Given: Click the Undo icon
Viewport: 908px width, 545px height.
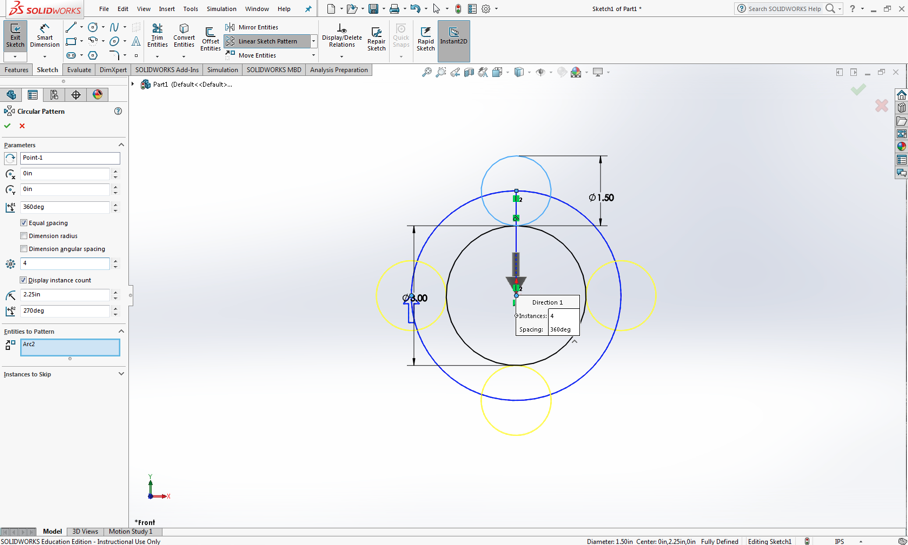Looking at the screenshot, I should (415, 9).
